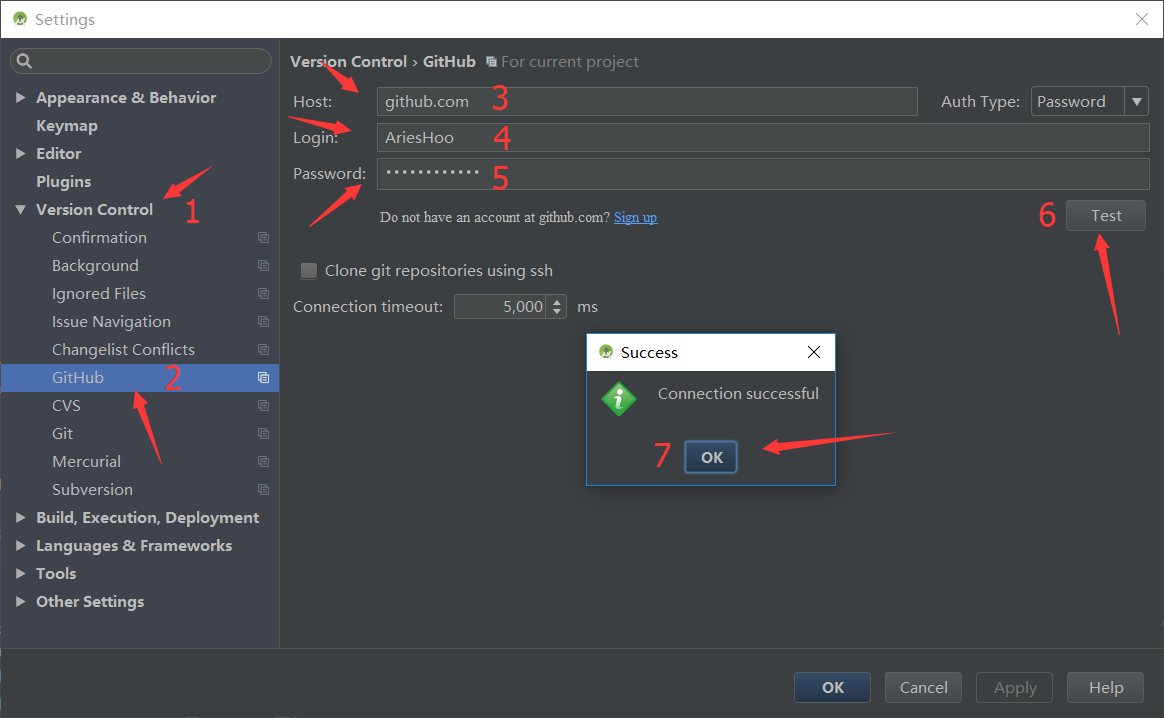Open Subversion settings page
Screen dimensions: 1164x718
click(x=92, y=489)
